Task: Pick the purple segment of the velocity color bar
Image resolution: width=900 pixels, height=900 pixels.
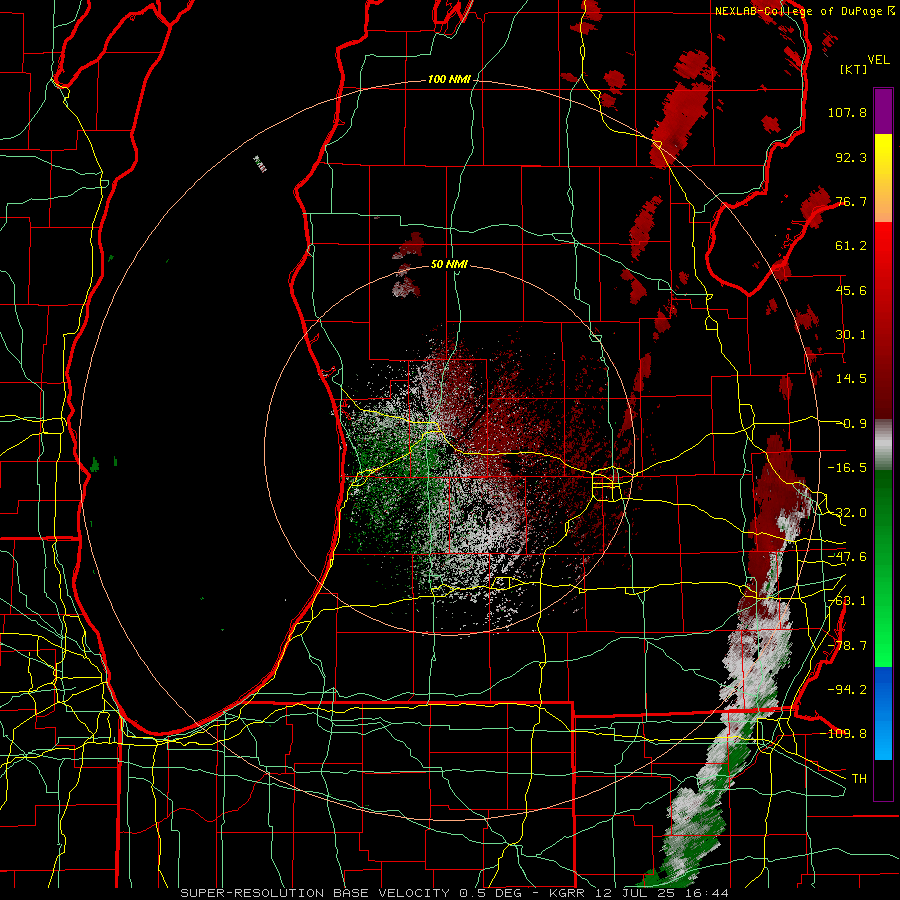Action: pos(883,111)
